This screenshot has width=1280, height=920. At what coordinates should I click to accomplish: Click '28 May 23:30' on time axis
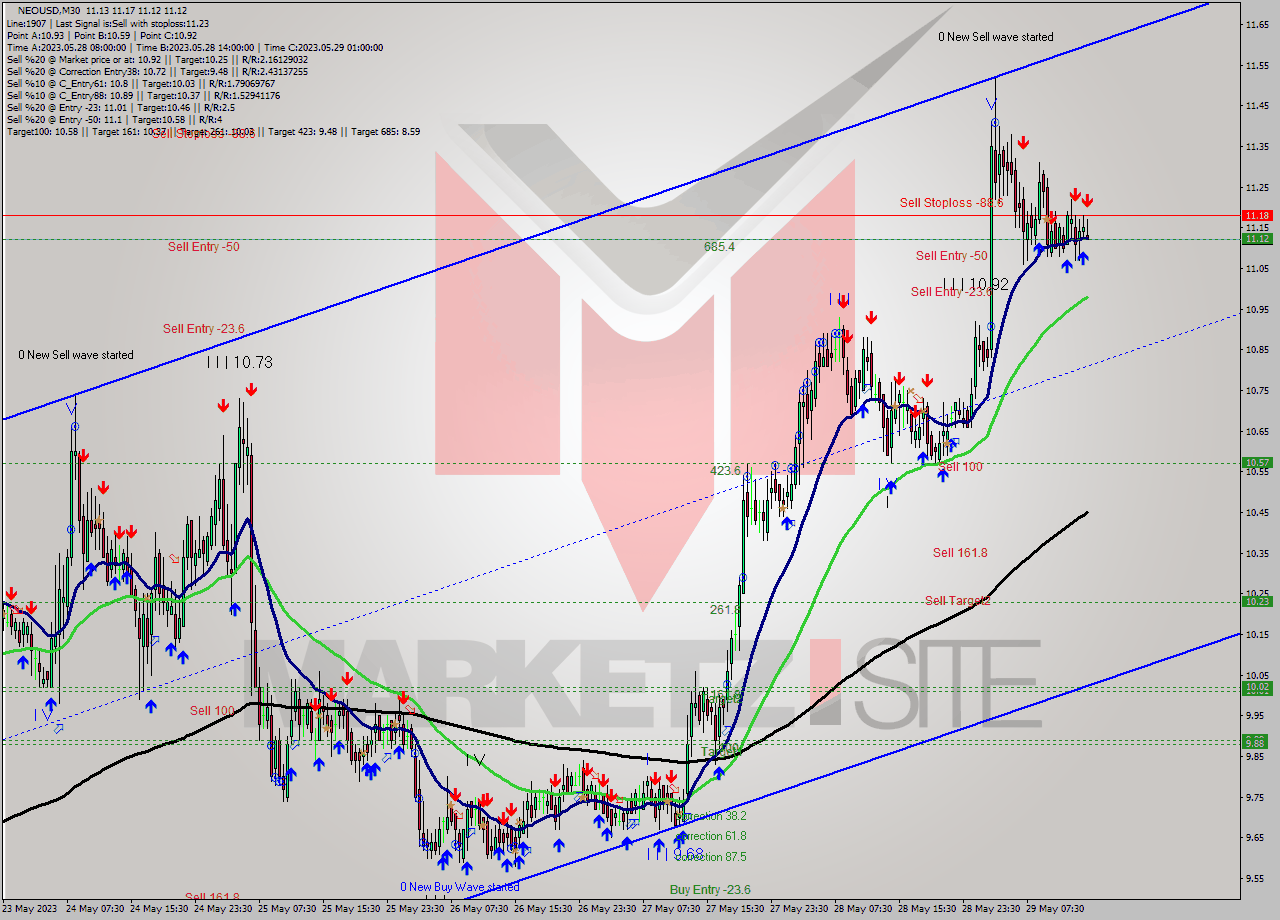[x=992, y=909]
